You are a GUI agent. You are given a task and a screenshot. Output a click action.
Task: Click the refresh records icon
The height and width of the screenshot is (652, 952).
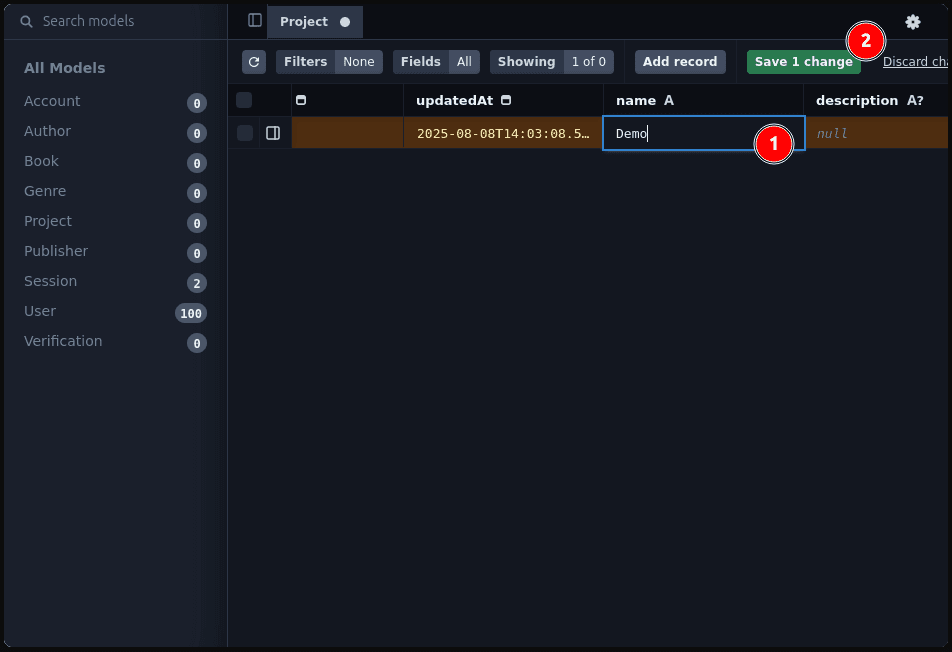[254, 62]
